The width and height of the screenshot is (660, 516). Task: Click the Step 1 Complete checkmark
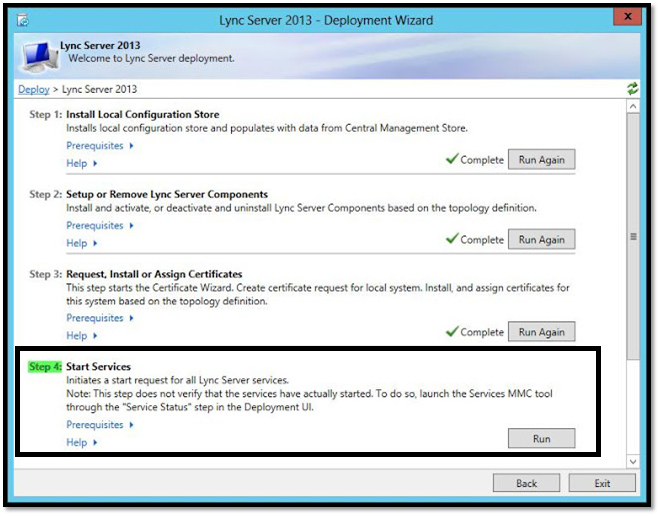(x=452, y=159)
